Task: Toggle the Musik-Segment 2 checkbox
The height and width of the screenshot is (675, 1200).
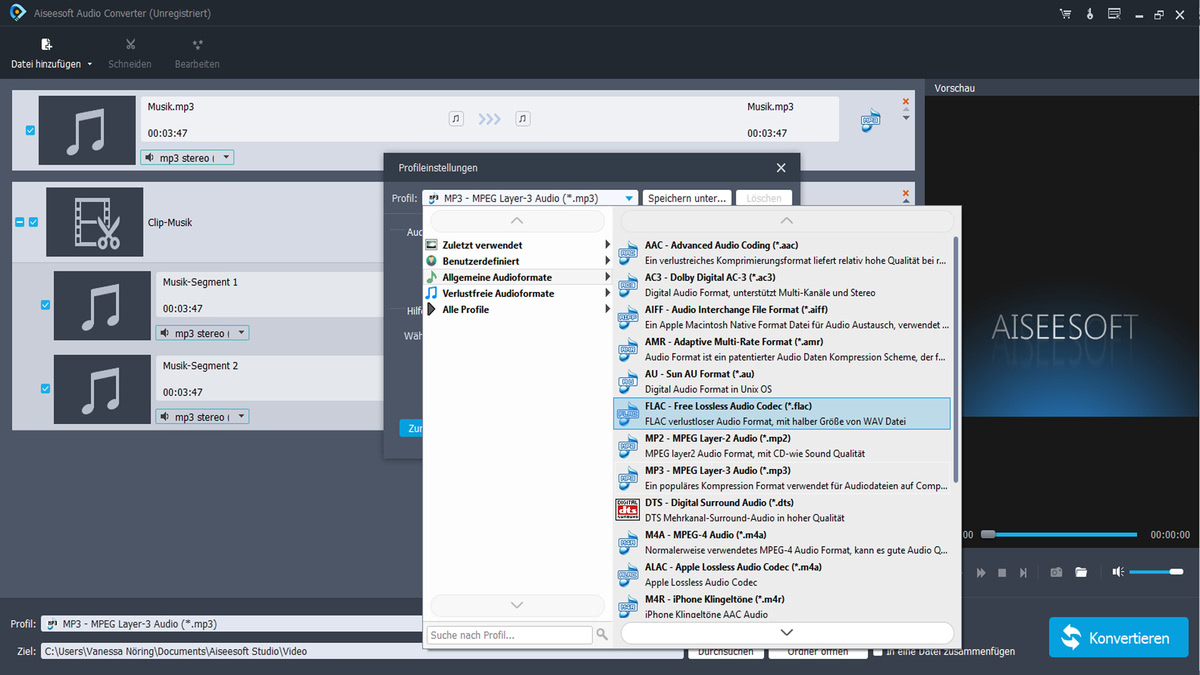Action: click(x=45, y=389)
